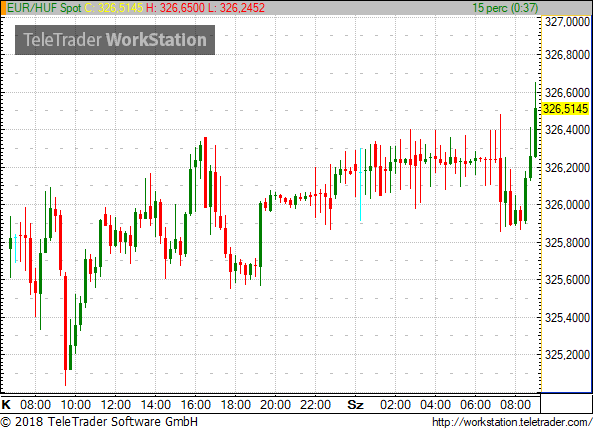Click the 325,2000 price axis label
Image resolution: width=593 pixels, height=431 pixels.
(567, 355)
